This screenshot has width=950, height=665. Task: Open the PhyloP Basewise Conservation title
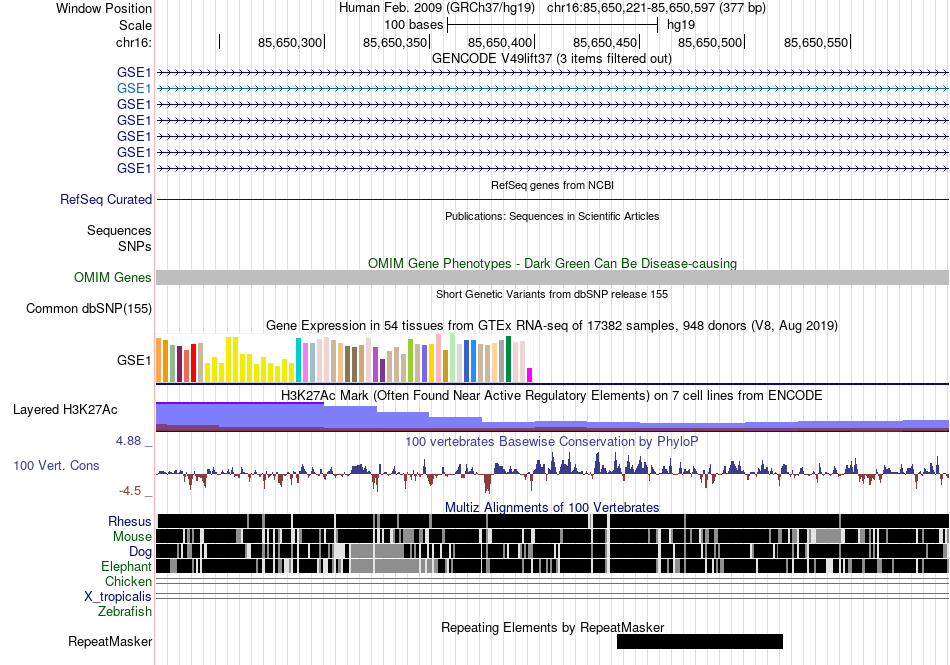tap(552, 442)
